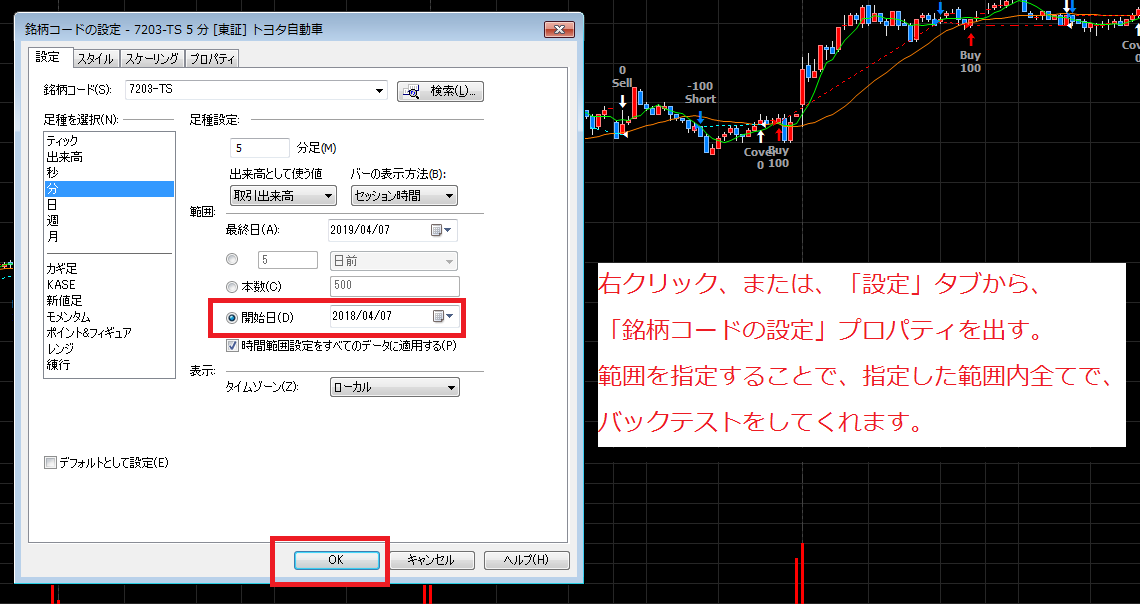Select 日 in chart type list
Image resolution: width=1140 pixels, height=604 pixels.
pyautogui.click(x=109, y=205)
